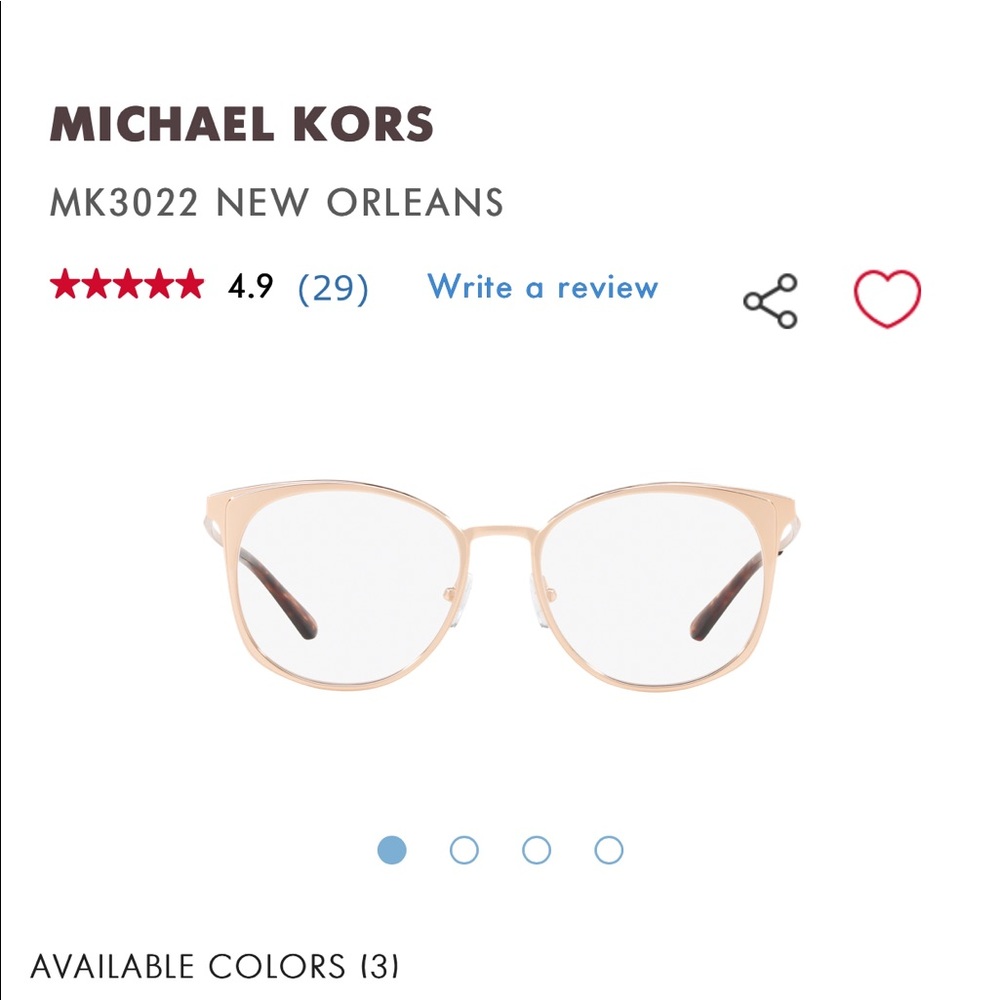This screenshot has height=1000, width=1000.
Task: Click the share icon
Action: (770, 297)
